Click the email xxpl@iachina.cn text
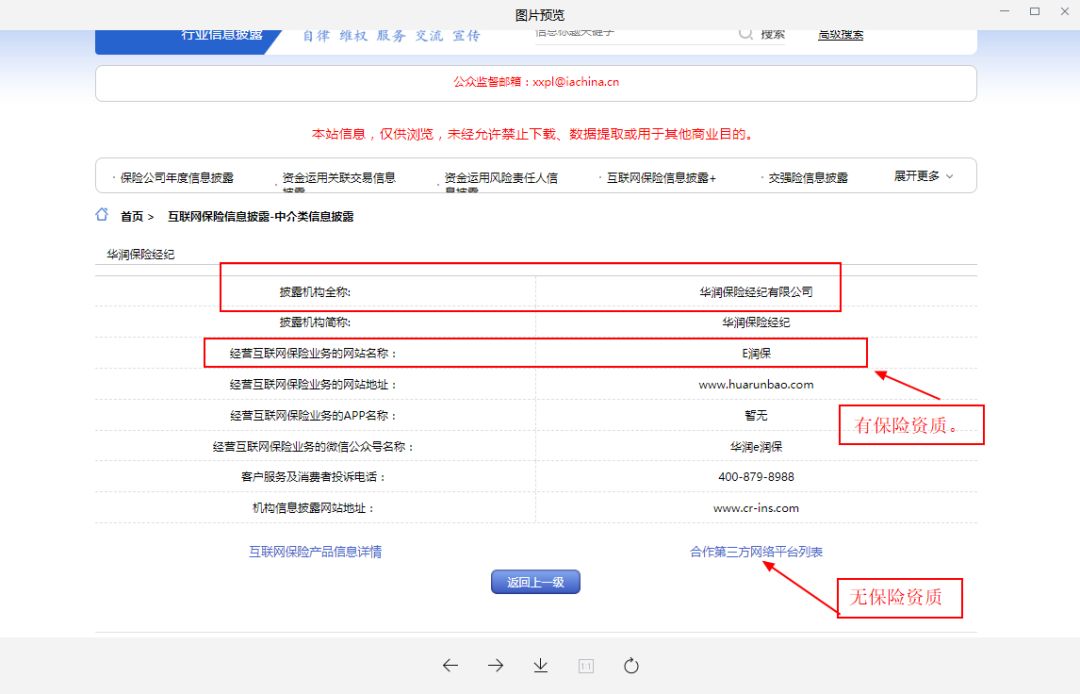Screen dimensions: 1080x694 pos(576,82)
